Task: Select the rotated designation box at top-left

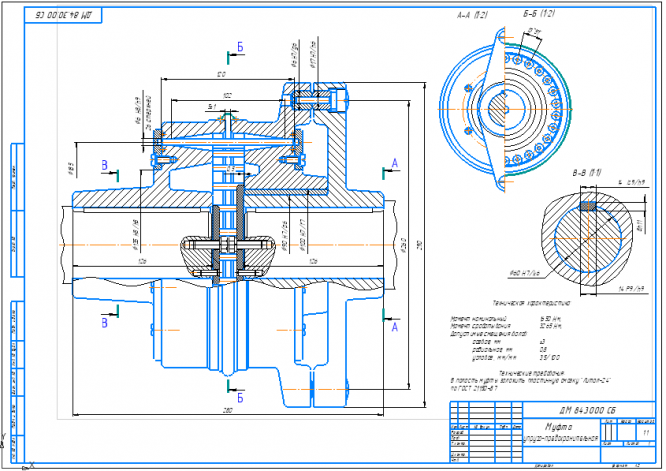Action: pos(64,15)
